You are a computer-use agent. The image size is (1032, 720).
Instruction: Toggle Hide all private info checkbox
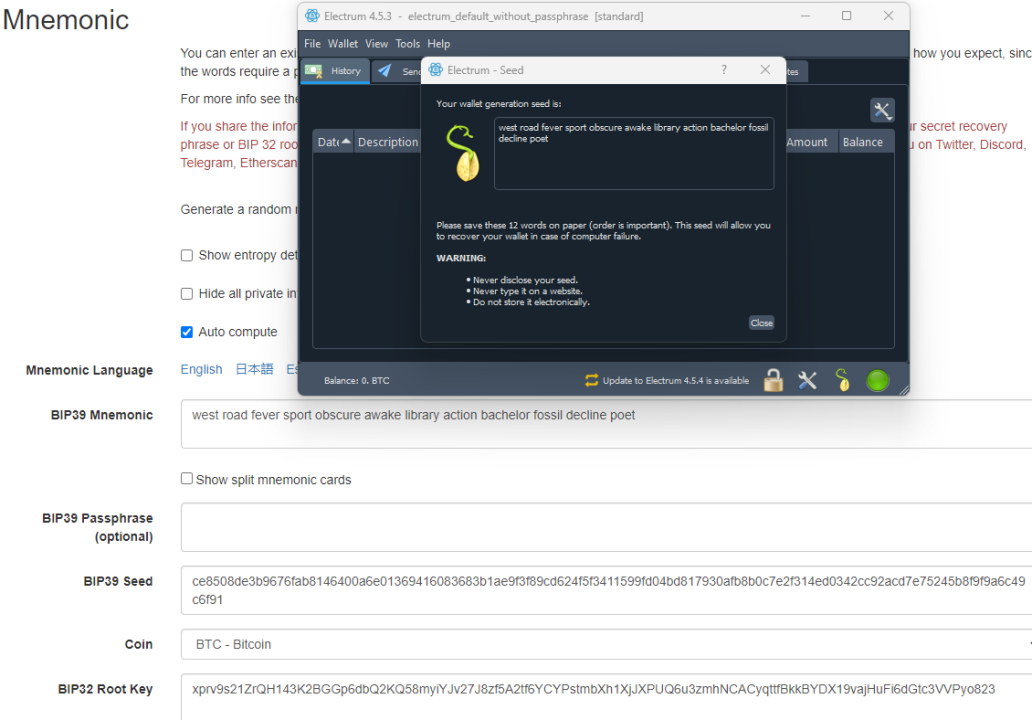pyautogui.click(x=187, y=294)
